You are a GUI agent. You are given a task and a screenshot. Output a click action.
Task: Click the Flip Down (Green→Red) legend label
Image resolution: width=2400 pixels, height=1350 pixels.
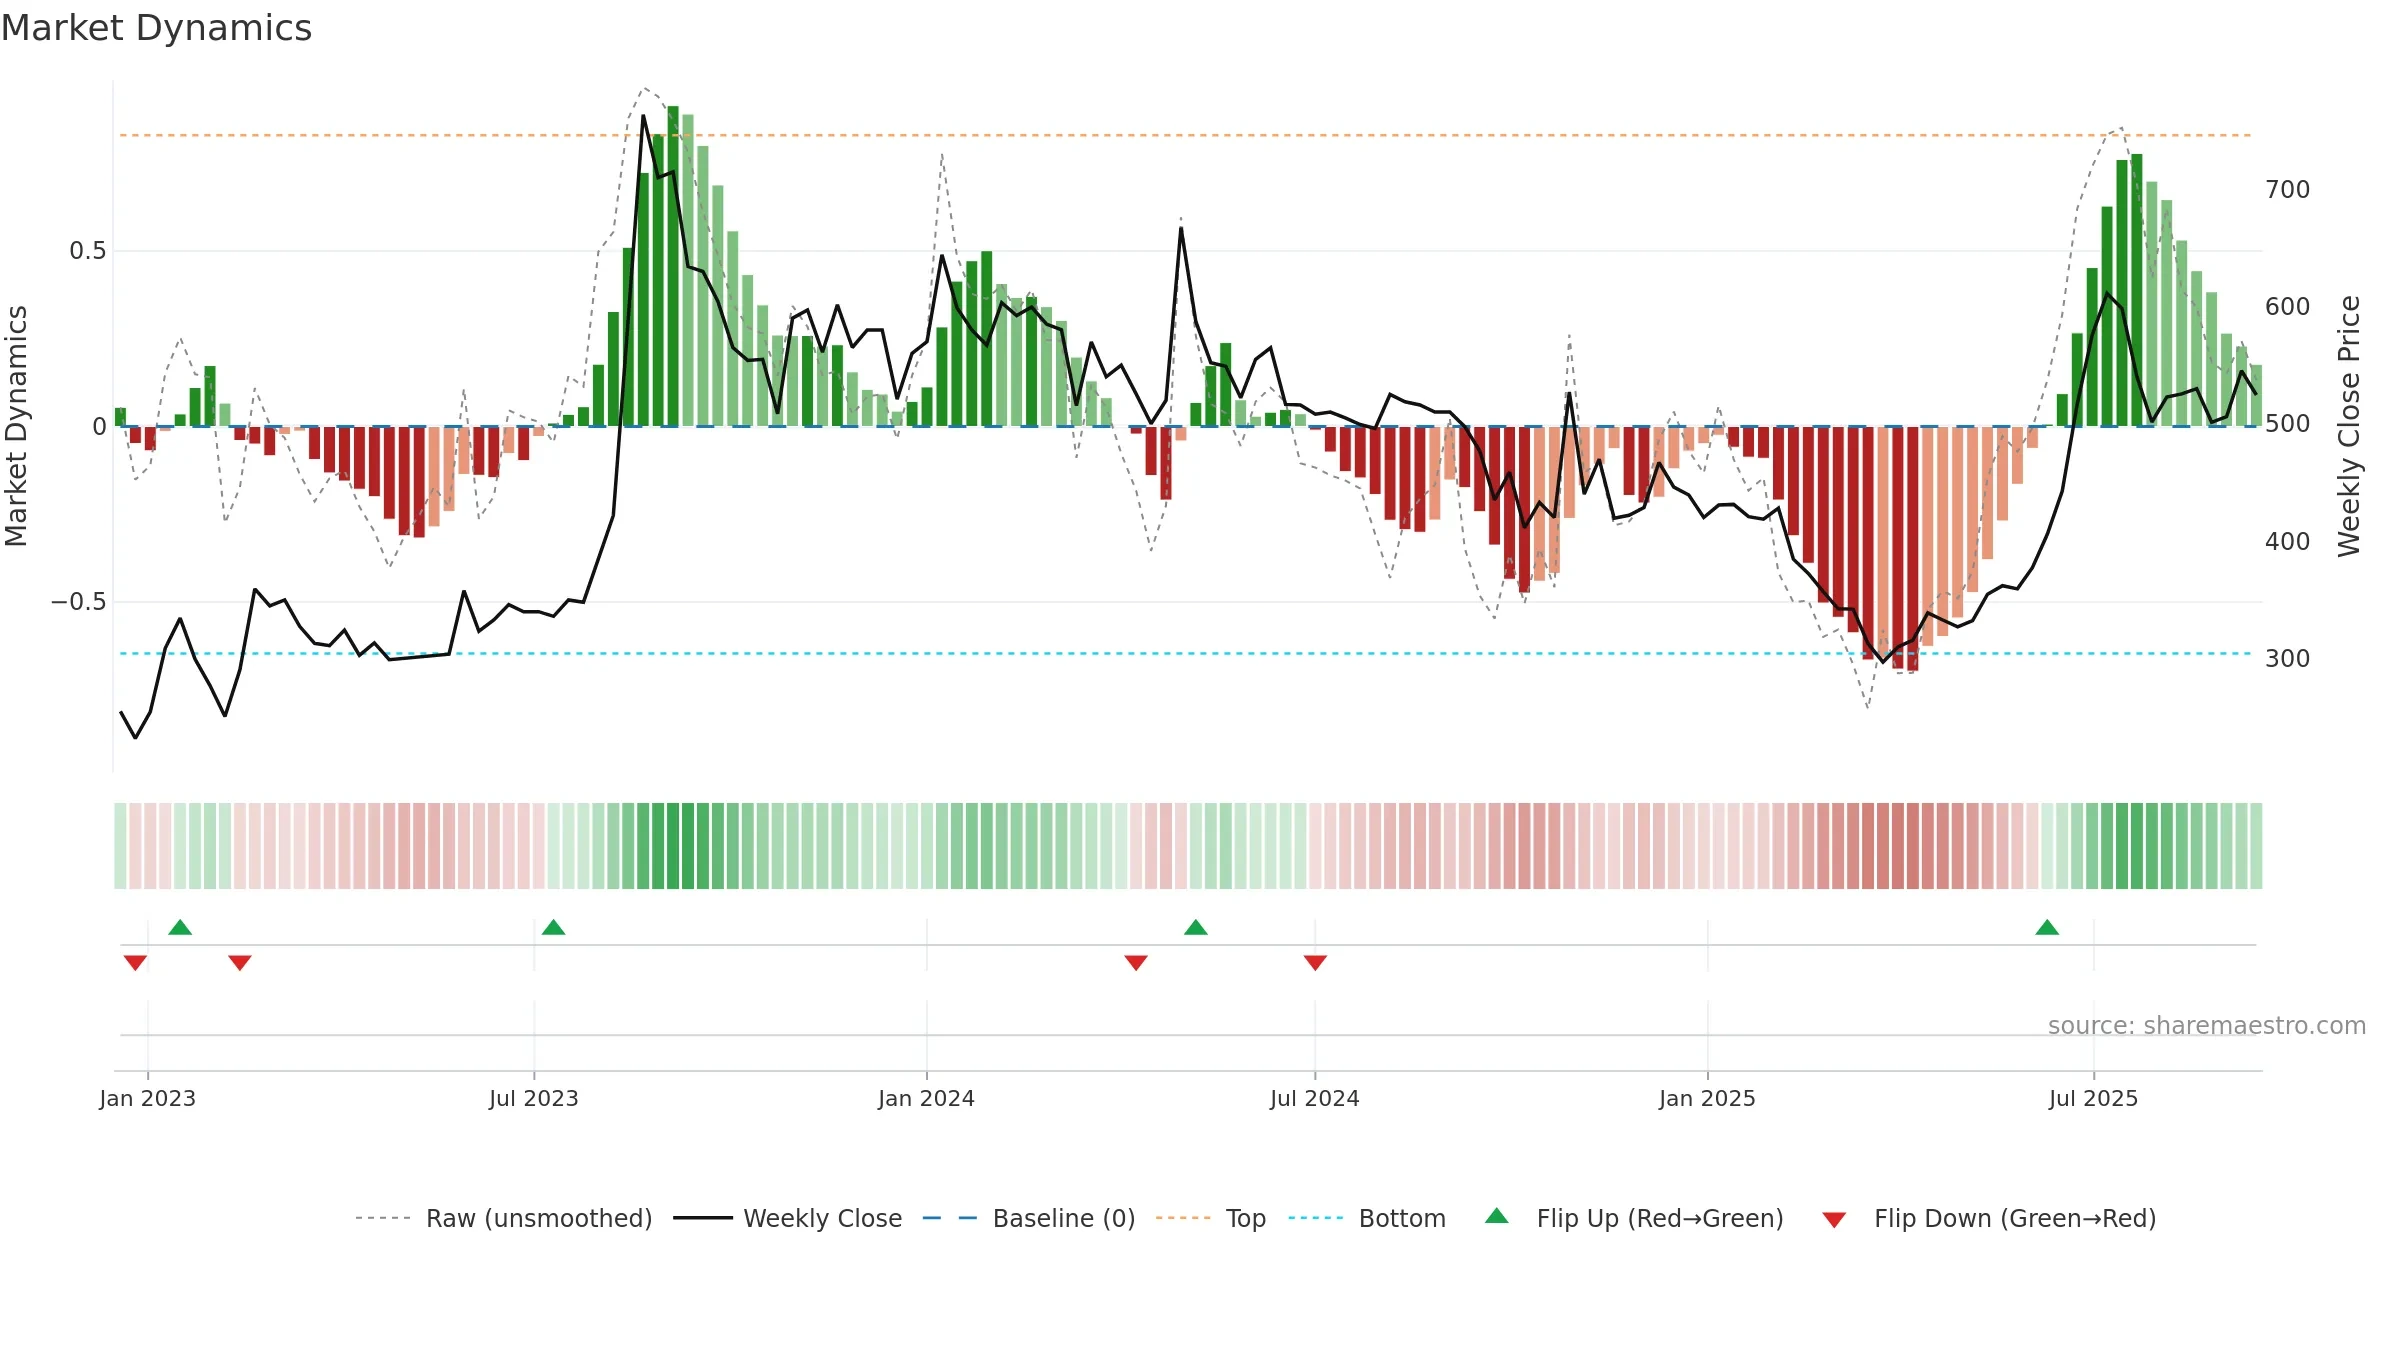coord(2015,1218)
